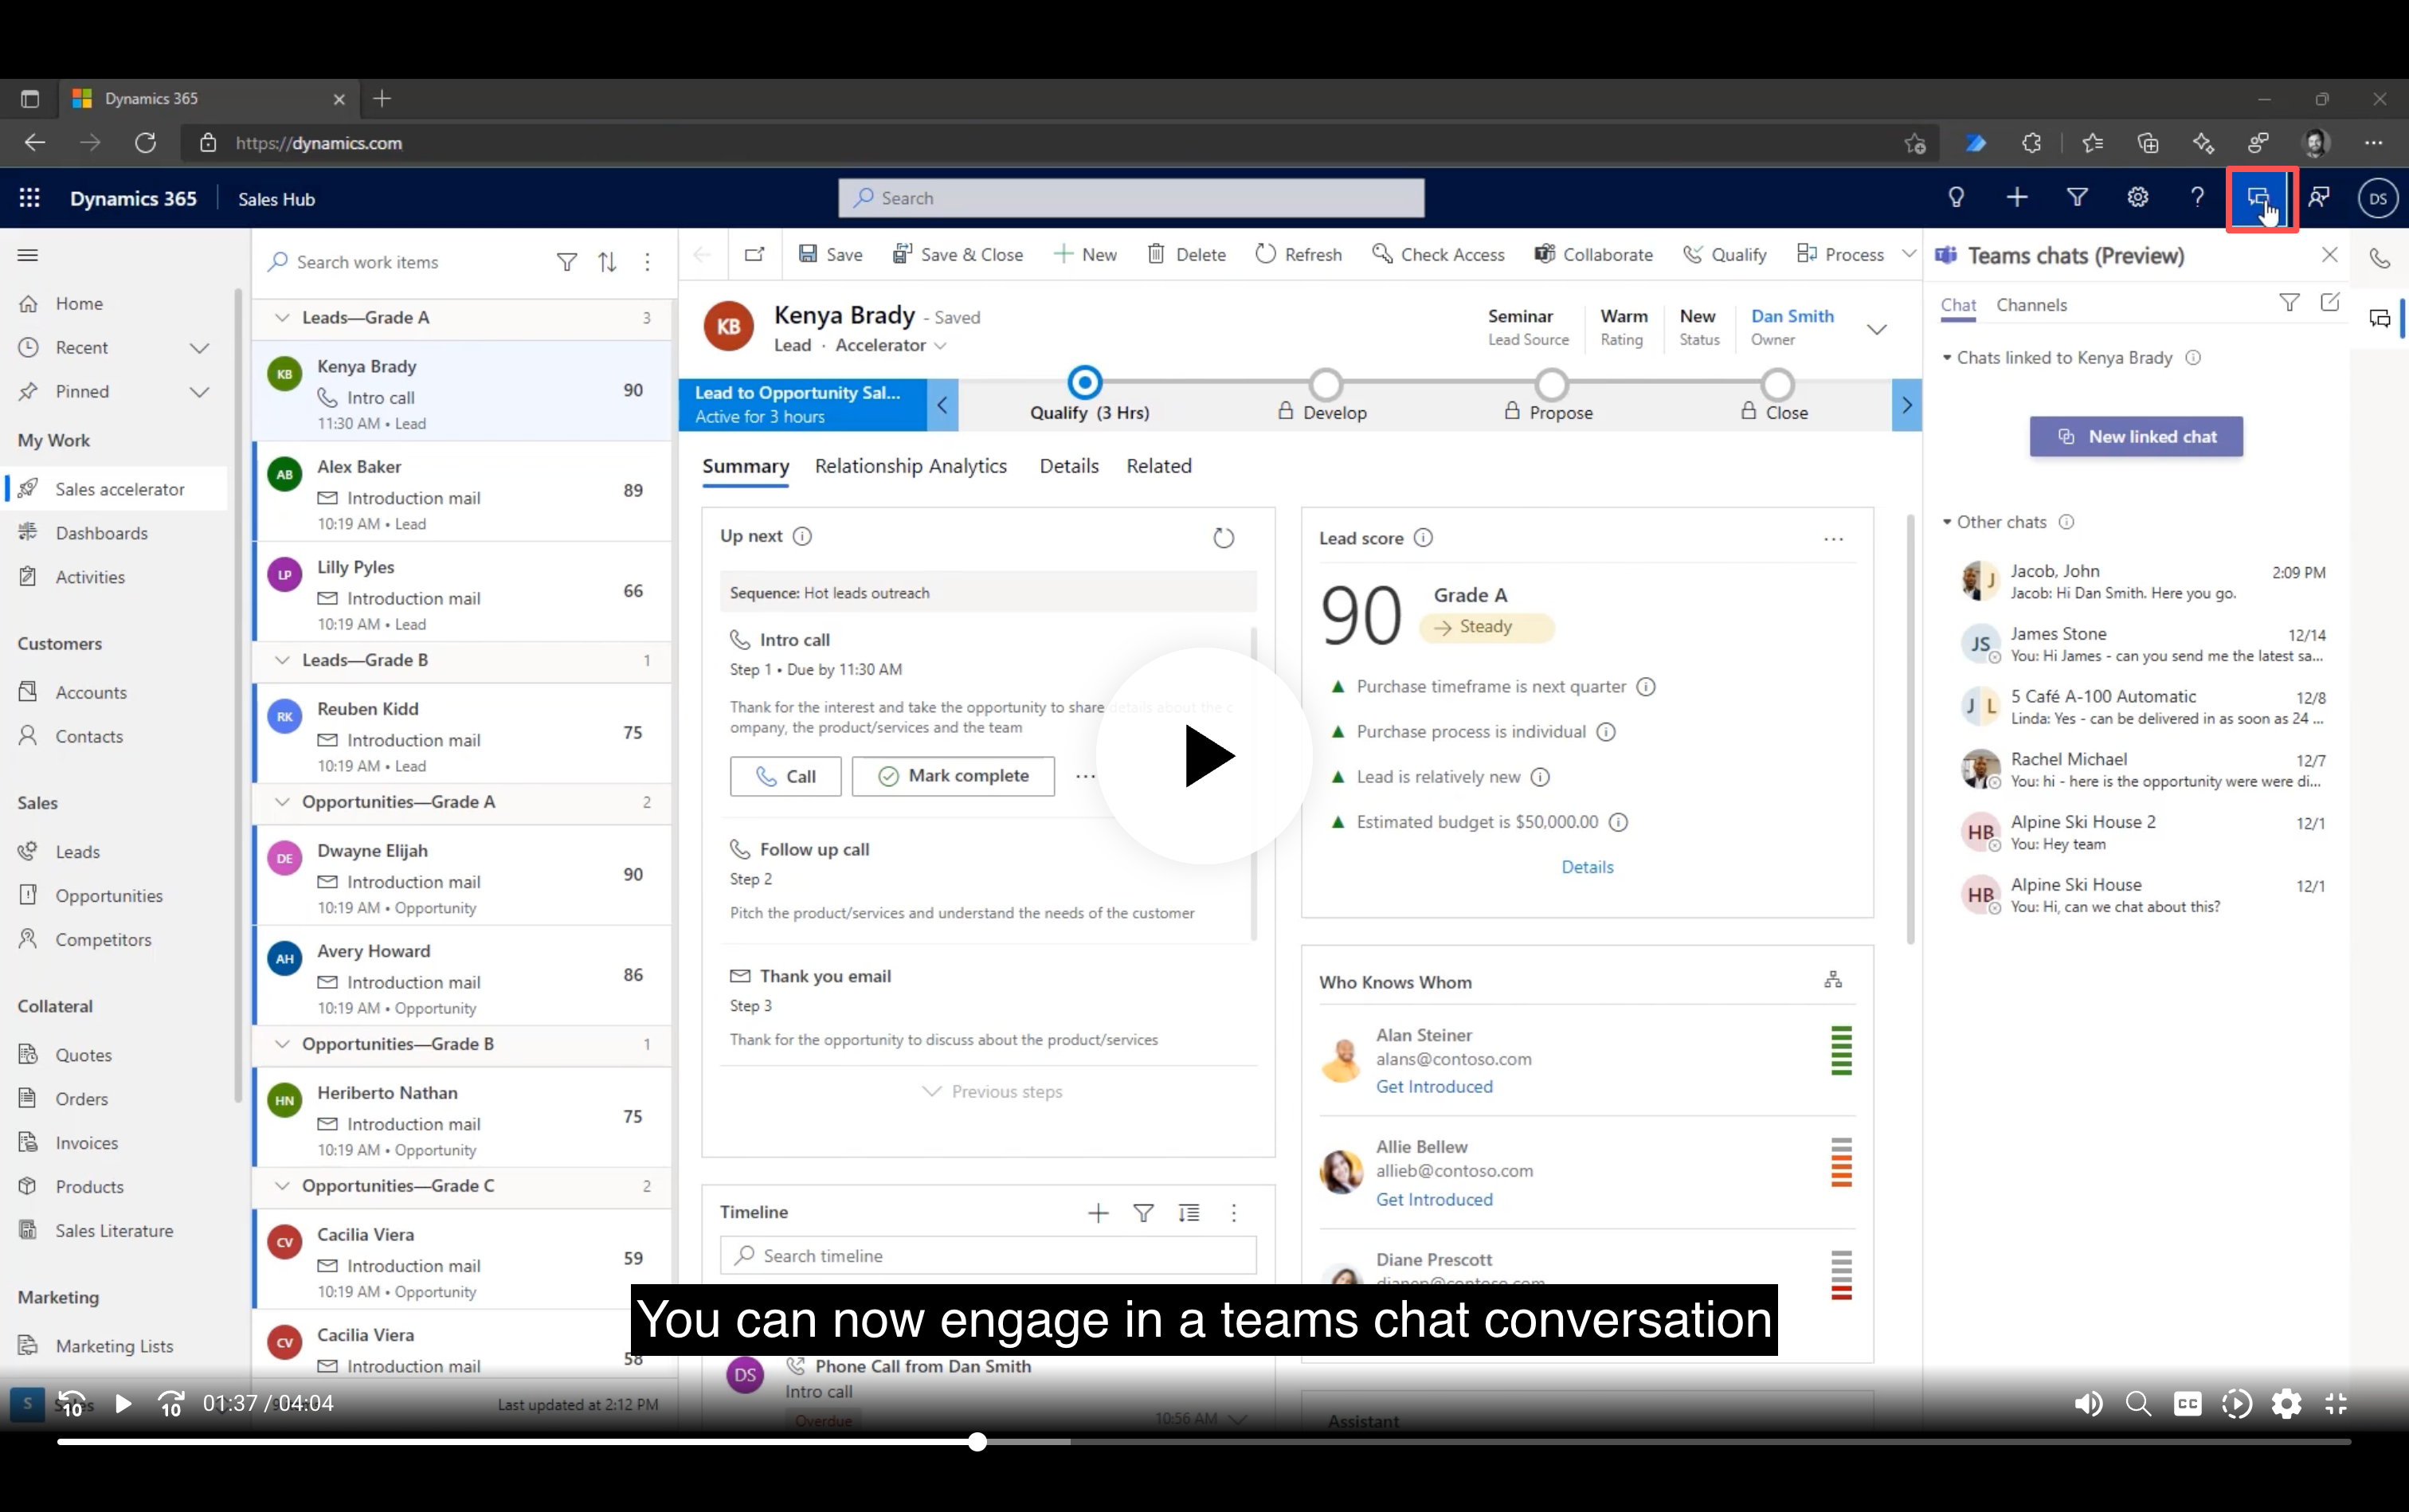
Task: Expand the record header details chevron
Action: [x=1877, y=329]
